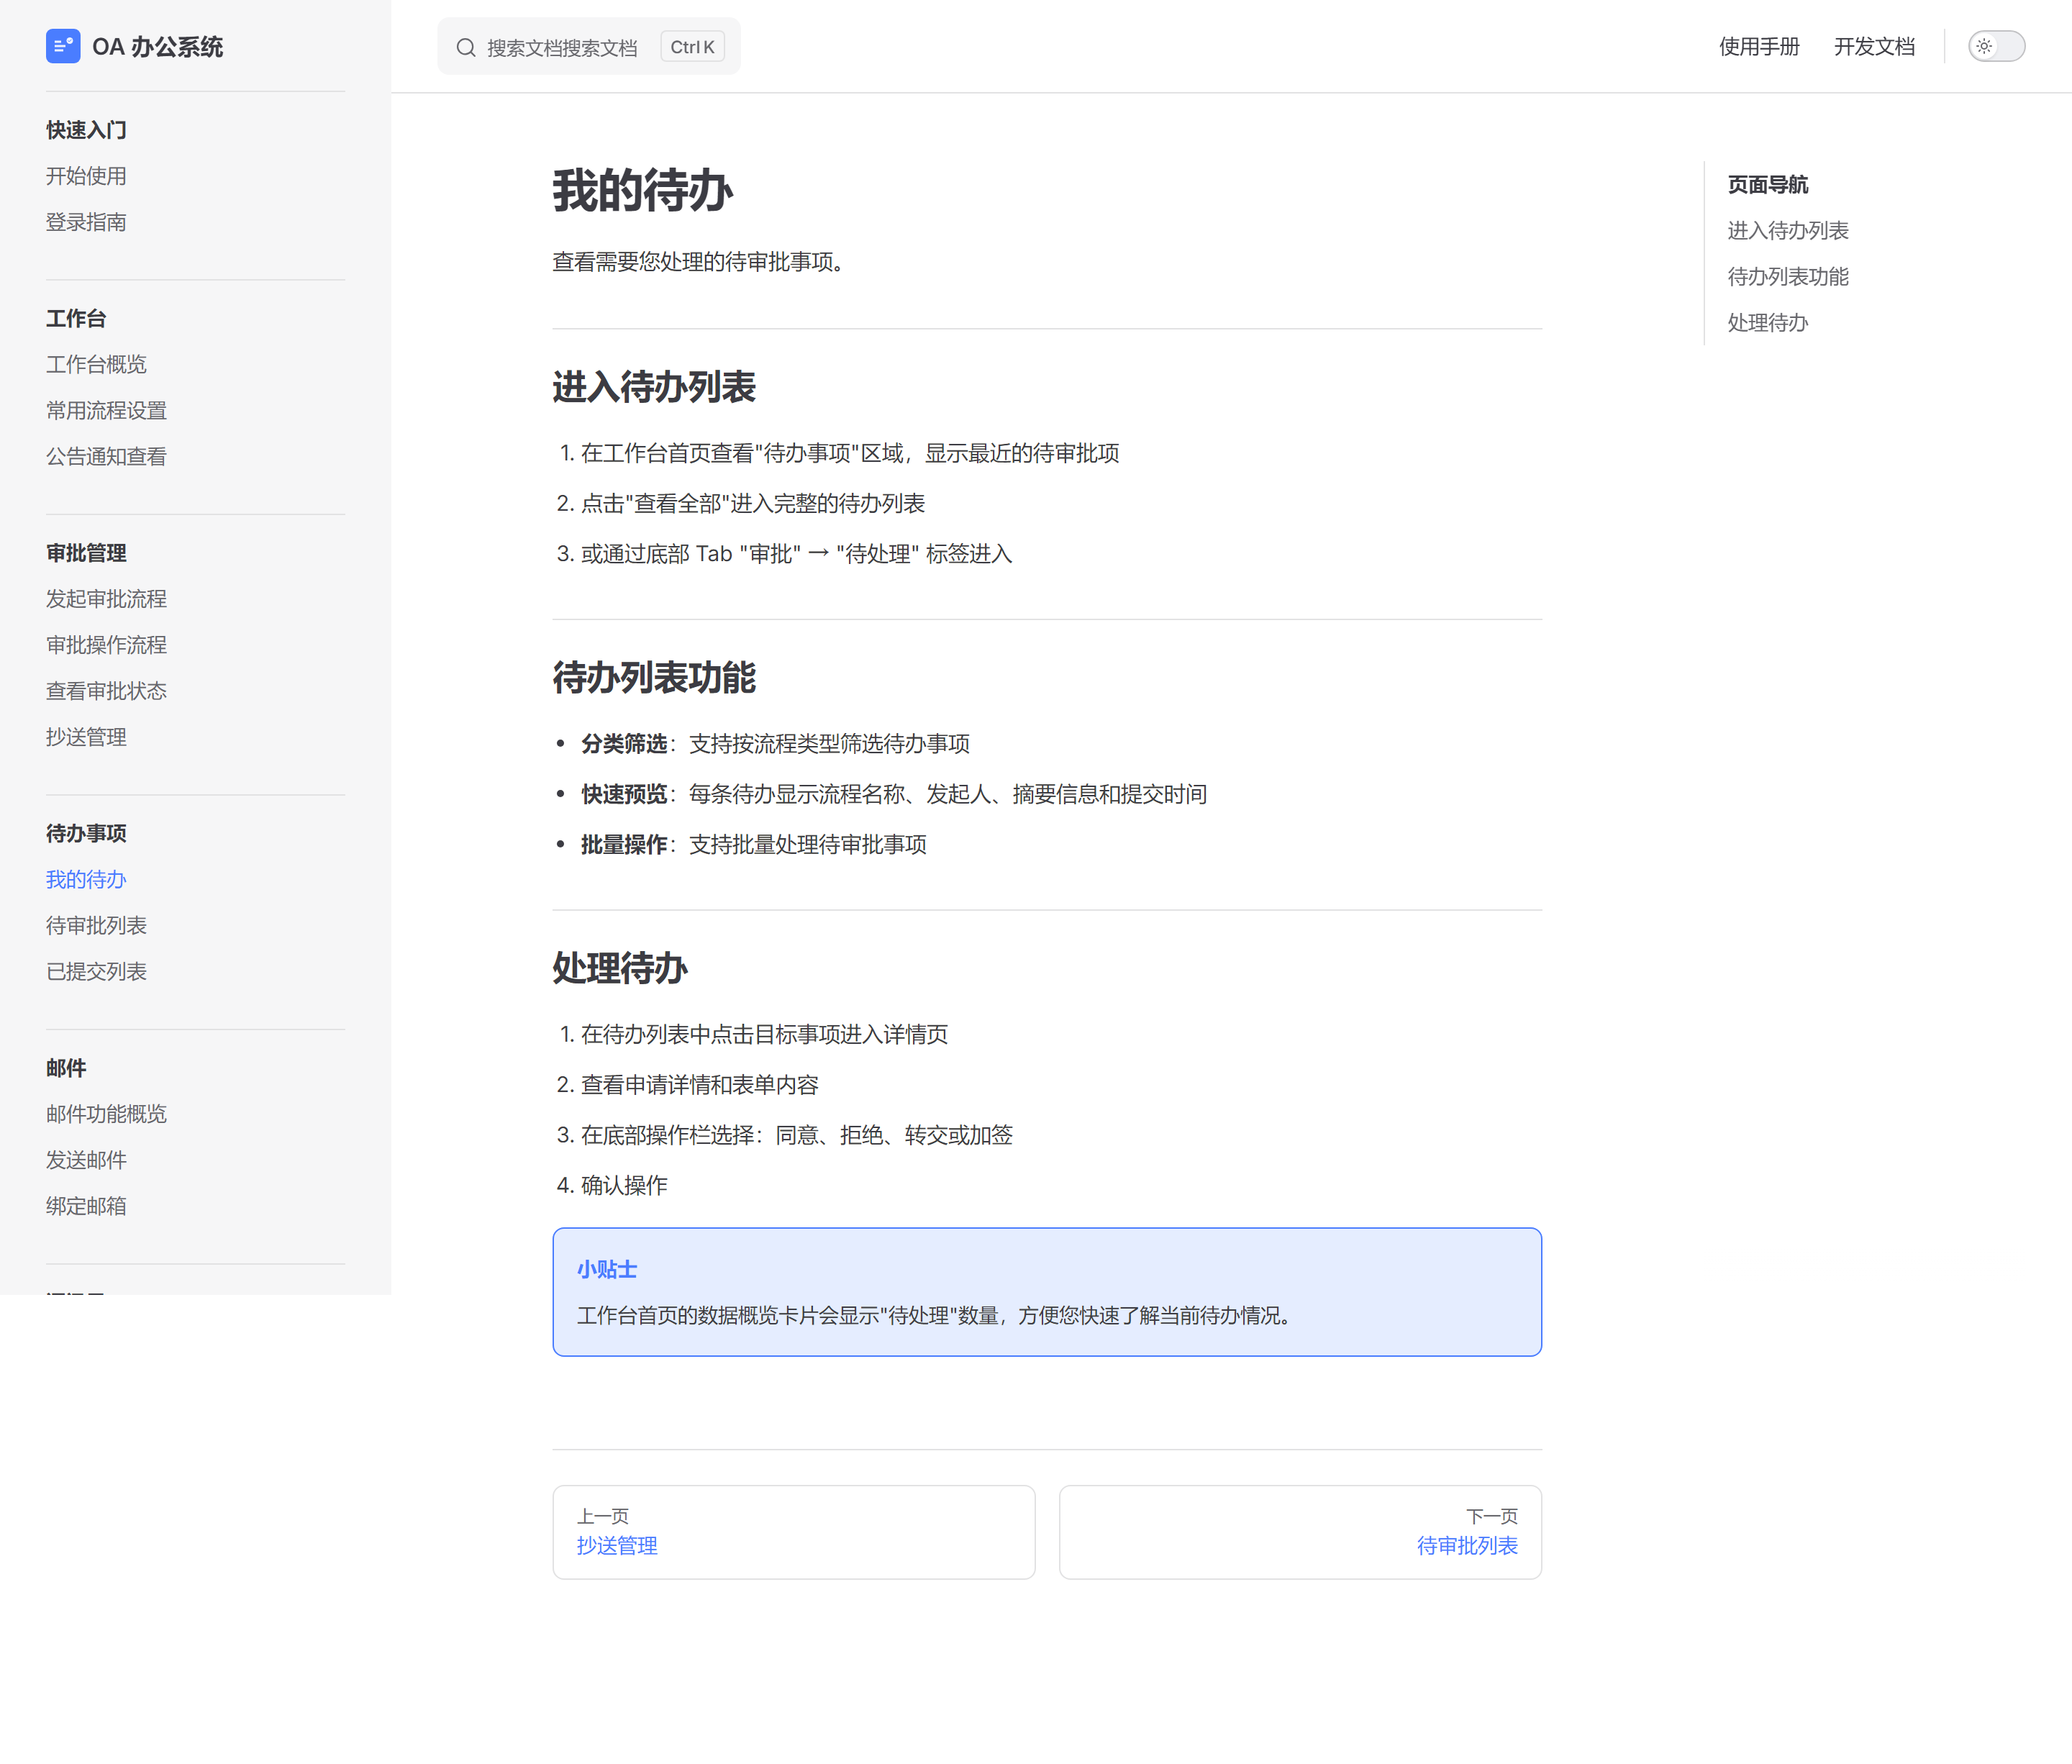The image size is (2072, 1764).
Task: Open 抄送管理 in the sidebar
Action: point(86,737)
